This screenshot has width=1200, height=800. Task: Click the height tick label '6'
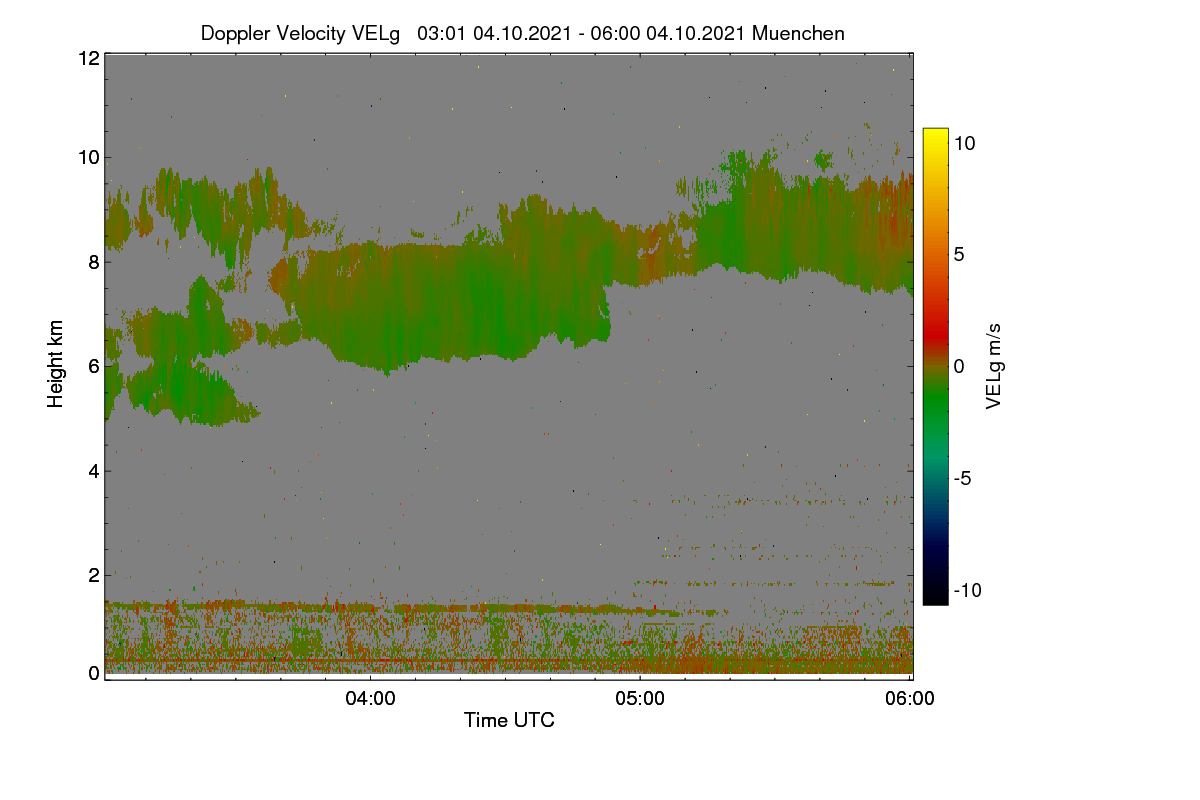coord(94,366)
